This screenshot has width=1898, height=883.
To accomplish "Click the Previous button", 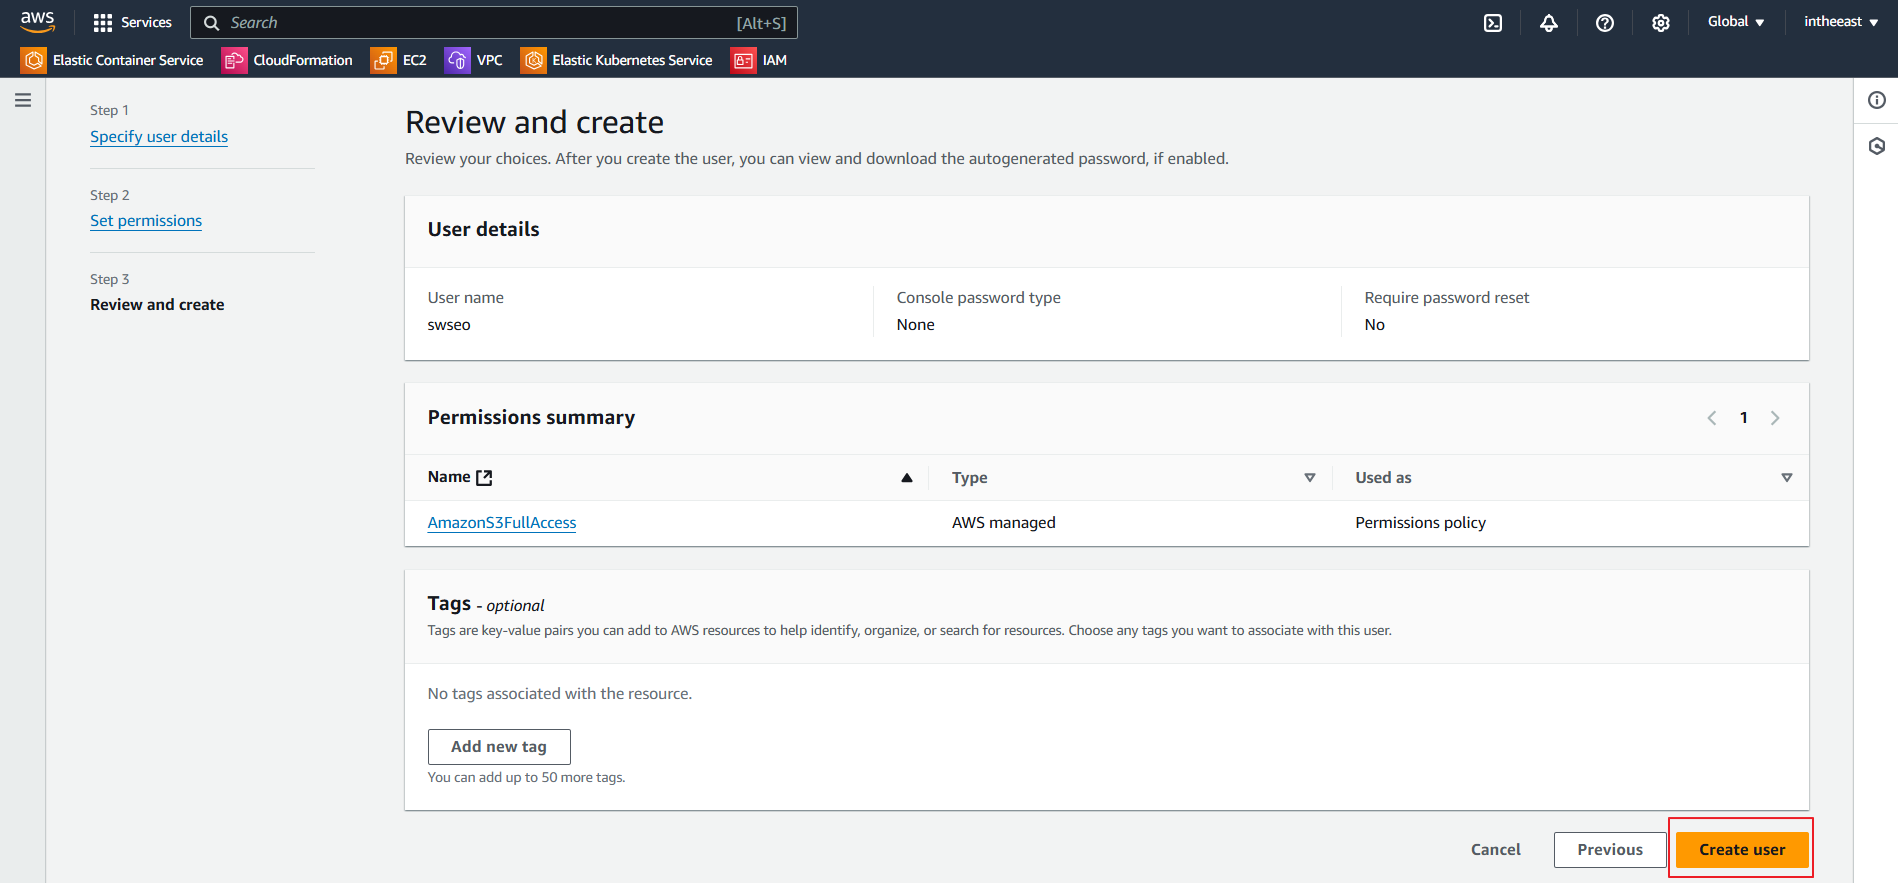I will 1610,850.
